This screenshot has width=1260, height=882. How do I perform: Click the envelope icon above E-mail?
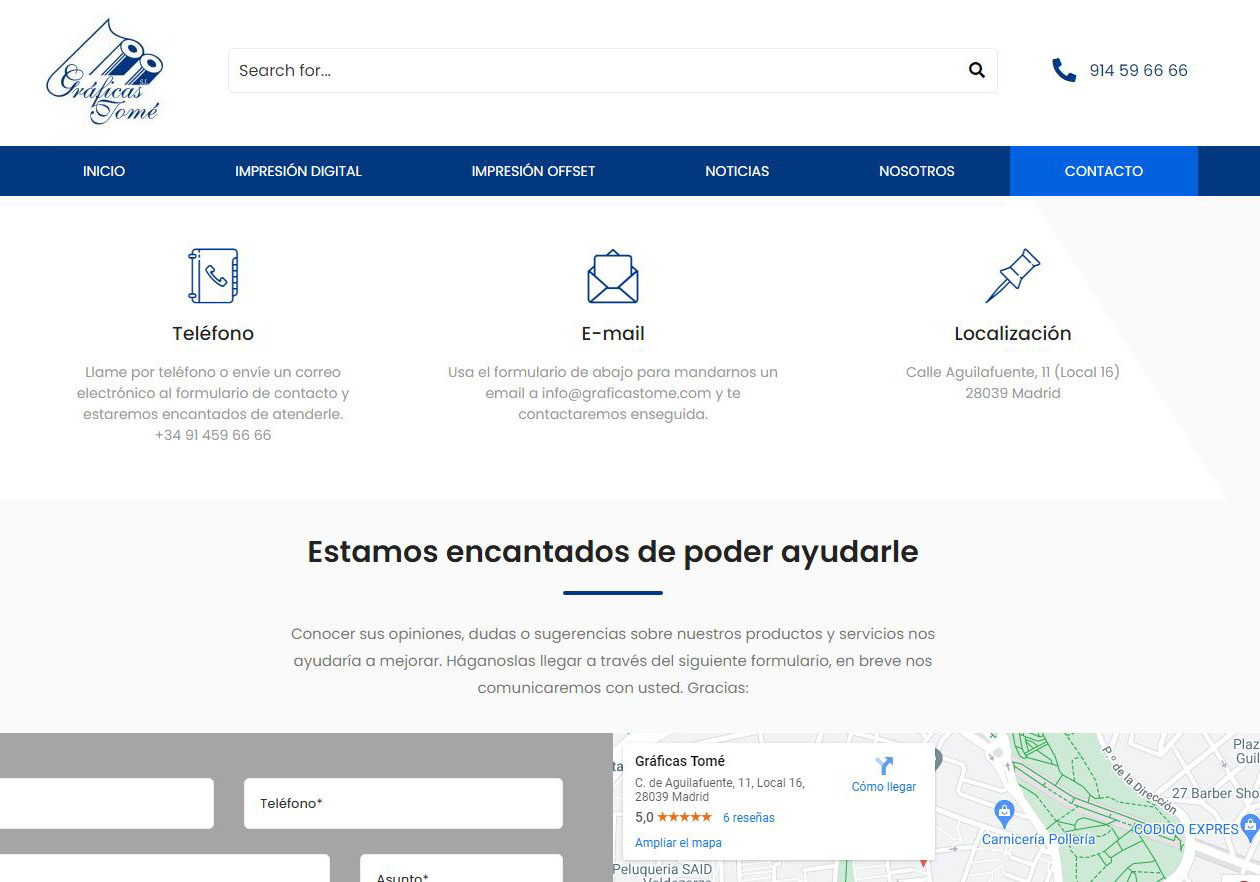click(x=612, y=277)
